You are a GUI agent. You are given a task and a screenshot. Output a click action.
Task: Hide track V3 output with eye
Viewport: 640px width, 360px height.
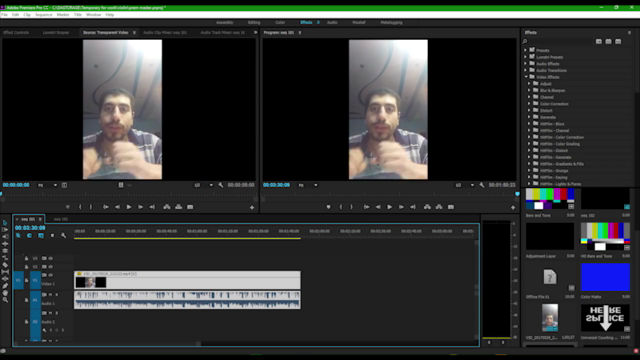(51, 258)
